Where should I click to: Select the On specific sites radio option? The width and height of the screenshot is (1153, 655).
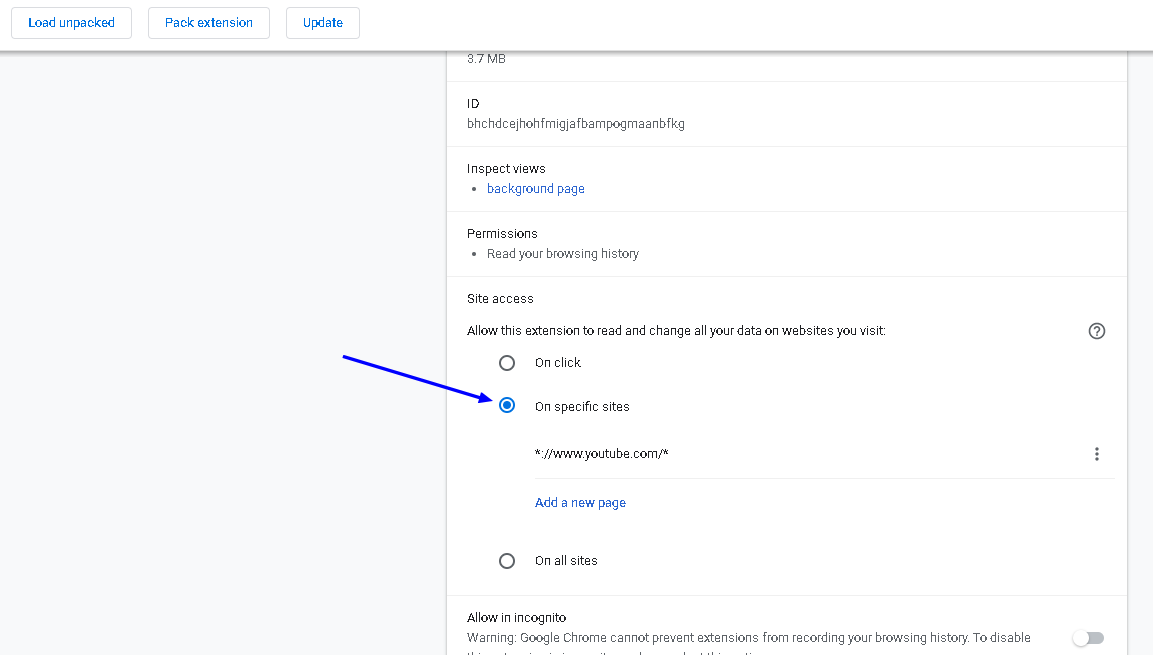click(507, 406)
